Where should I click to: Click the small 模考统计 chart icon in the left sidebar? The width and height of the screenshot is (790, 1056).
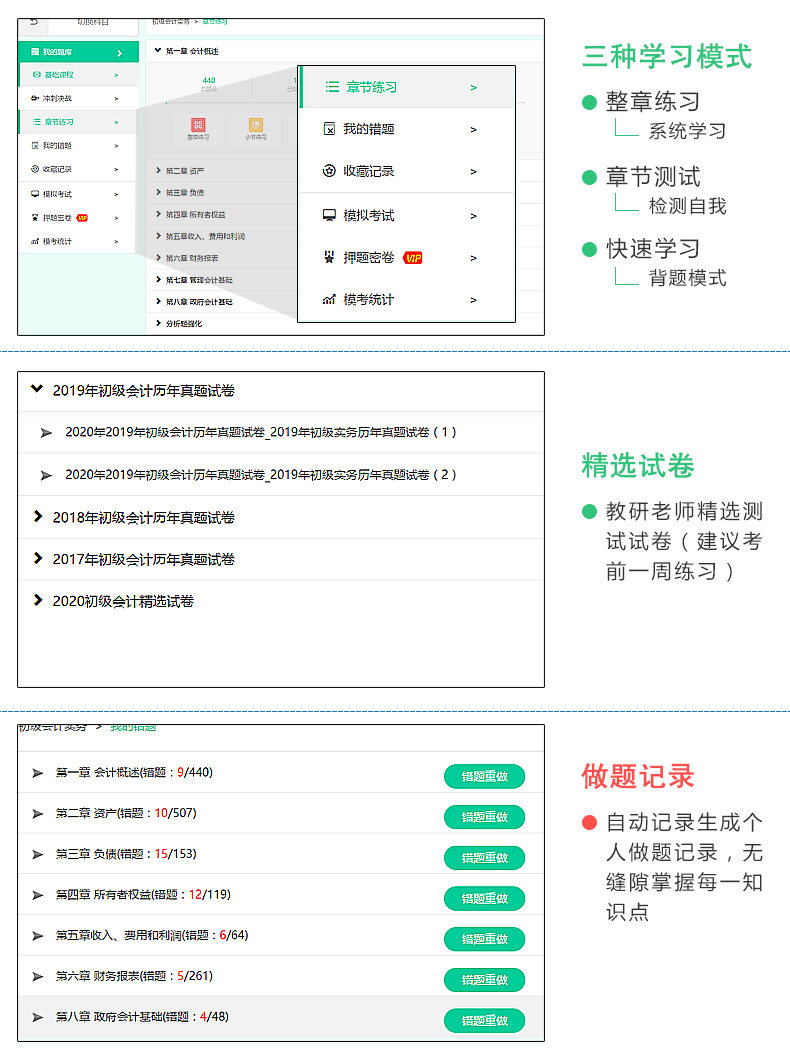(35, 241)
